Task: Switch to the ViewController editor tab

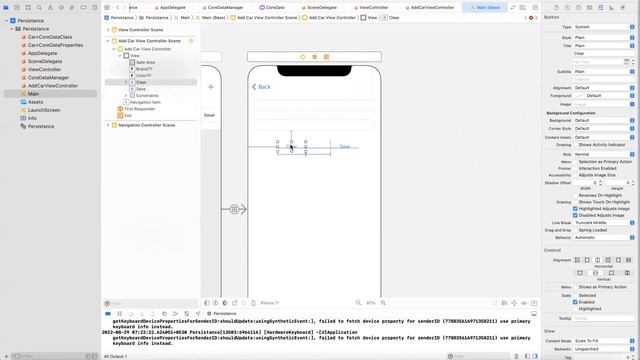Action: [371, 7]
